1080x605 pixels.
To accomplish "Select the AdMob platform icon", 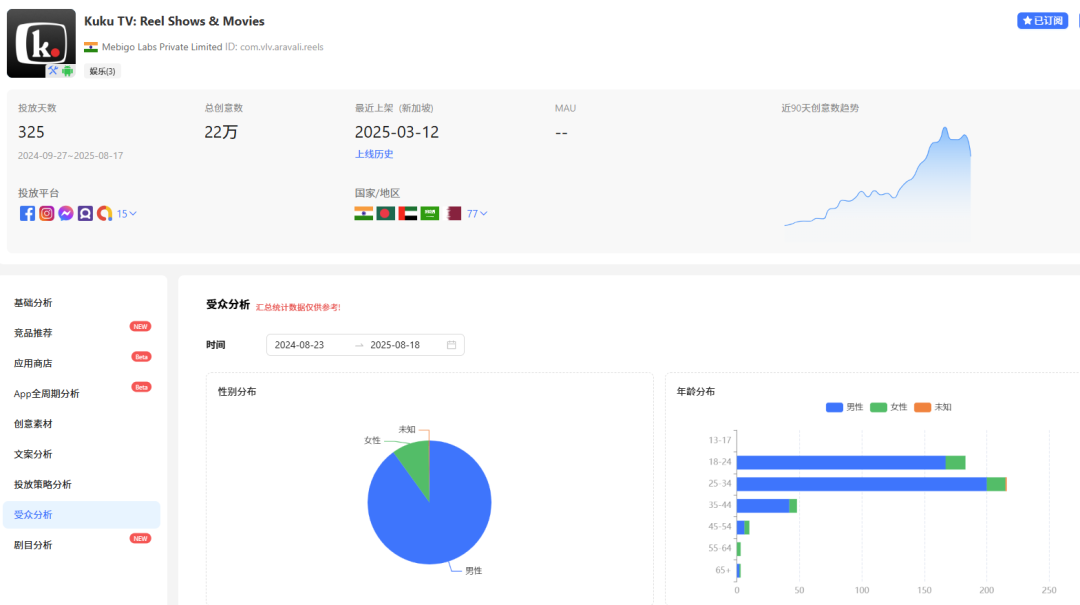I will pos(104,214).
